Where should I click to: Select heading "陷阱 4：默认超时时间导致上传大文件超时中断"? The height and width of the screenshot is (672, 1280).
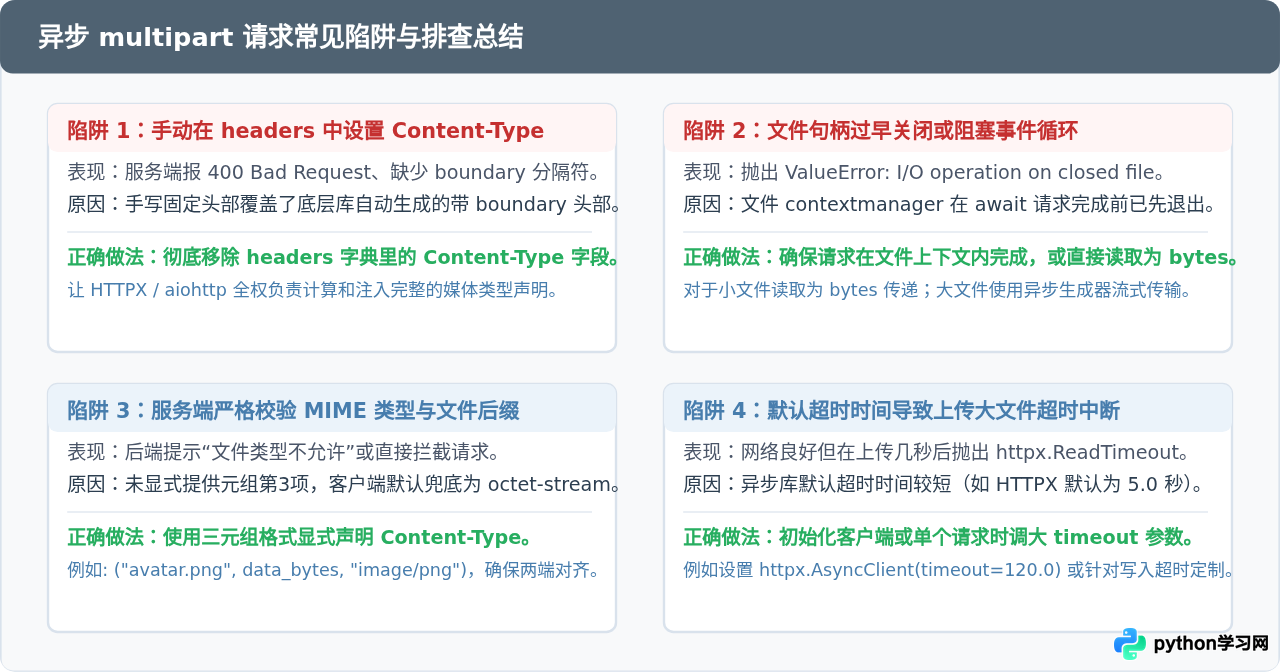(x=901, y=410)
